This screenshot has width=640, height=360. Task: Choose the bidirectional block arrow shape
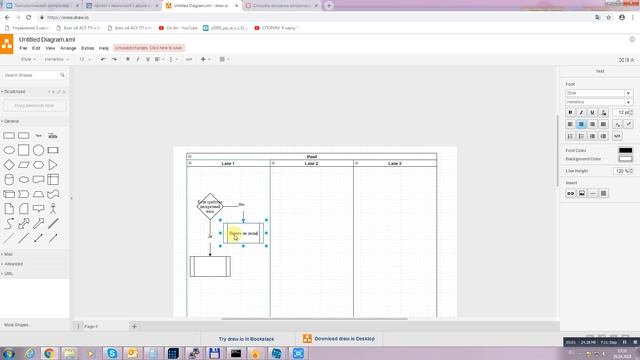pos(24,223)
